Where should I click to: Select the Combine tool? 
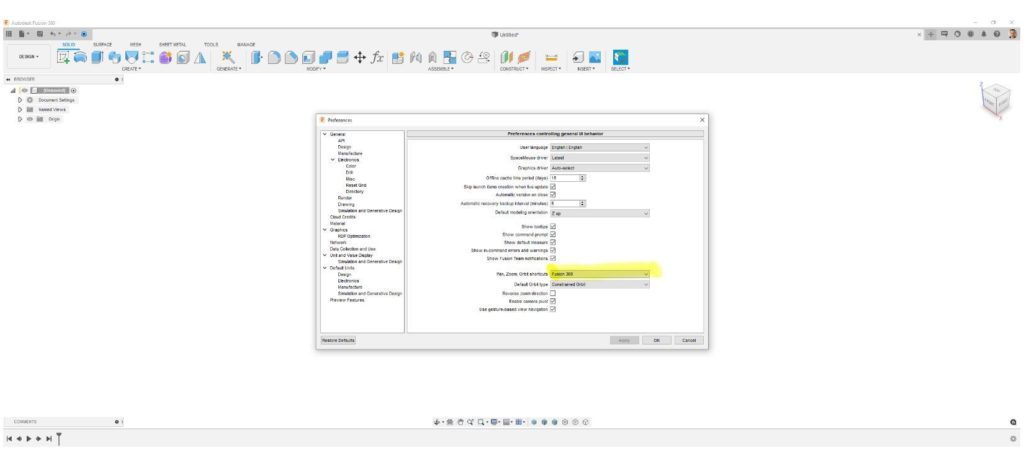click(x=325, y=57)
